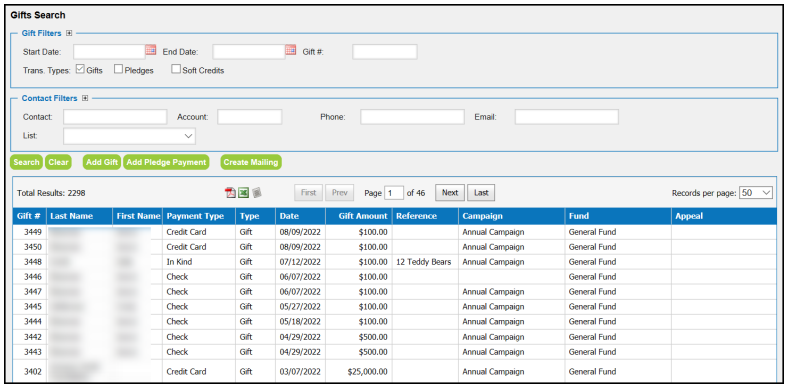Click the print results icon
Image resolution: width=788 pixels, height=385 pixels.
coord(257,192)
